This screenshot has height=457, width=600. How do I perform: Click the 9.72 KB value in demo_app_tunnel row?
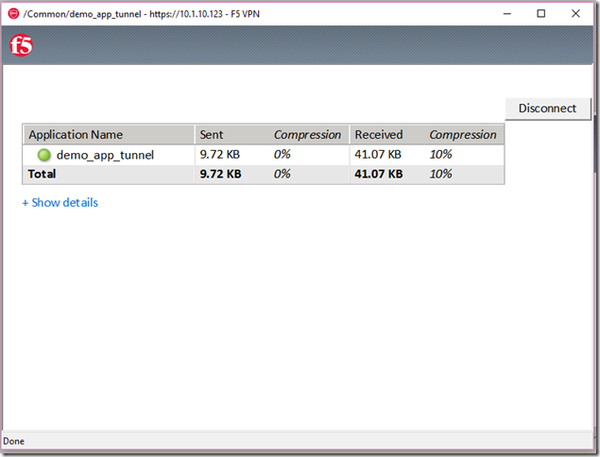tap(220, 154)
